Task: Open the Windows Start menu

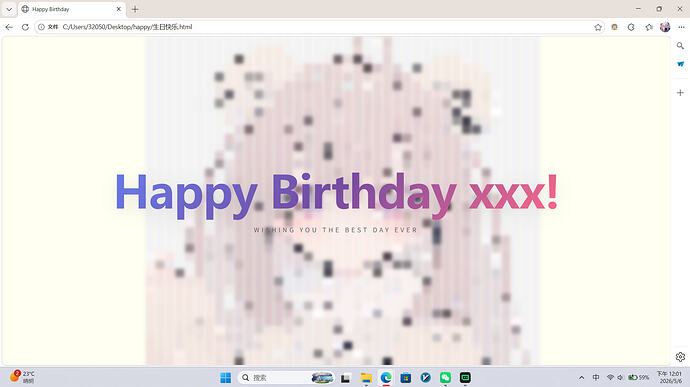Action: tap(225, 378)
